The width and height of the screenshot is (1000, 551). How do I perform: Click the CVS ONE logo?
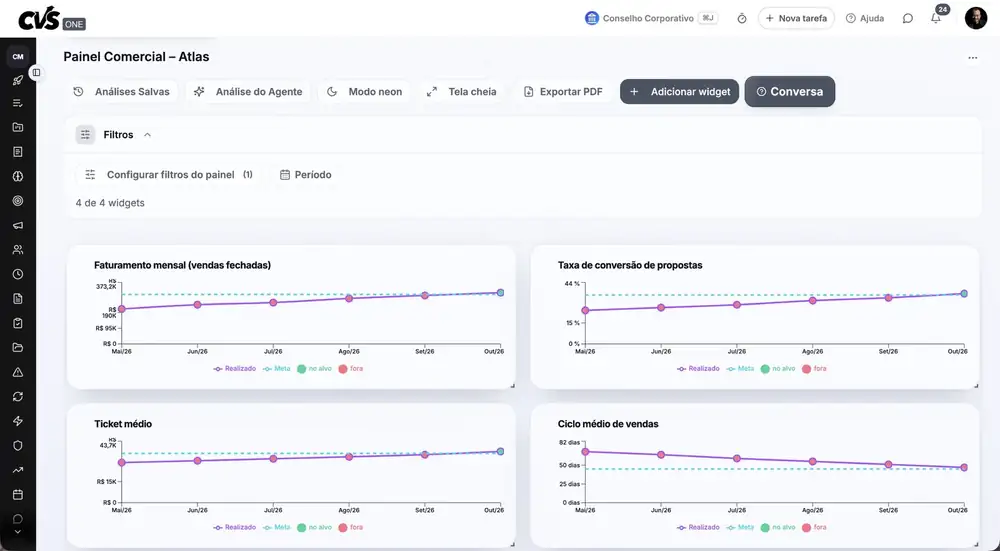[52, 19]
